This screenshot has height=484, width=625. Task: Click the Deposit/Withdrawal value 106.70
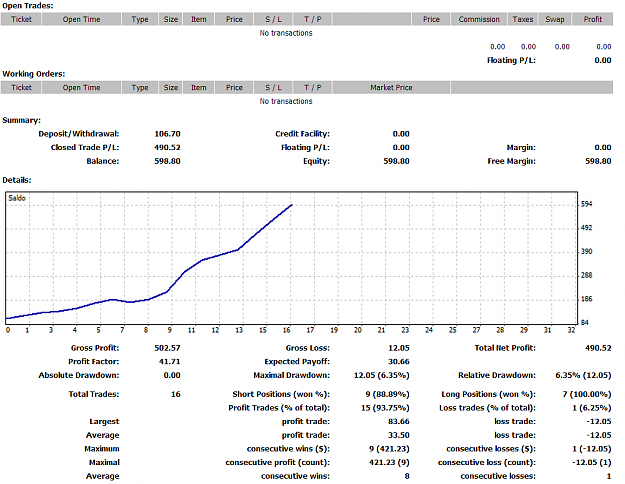point(167,134)
